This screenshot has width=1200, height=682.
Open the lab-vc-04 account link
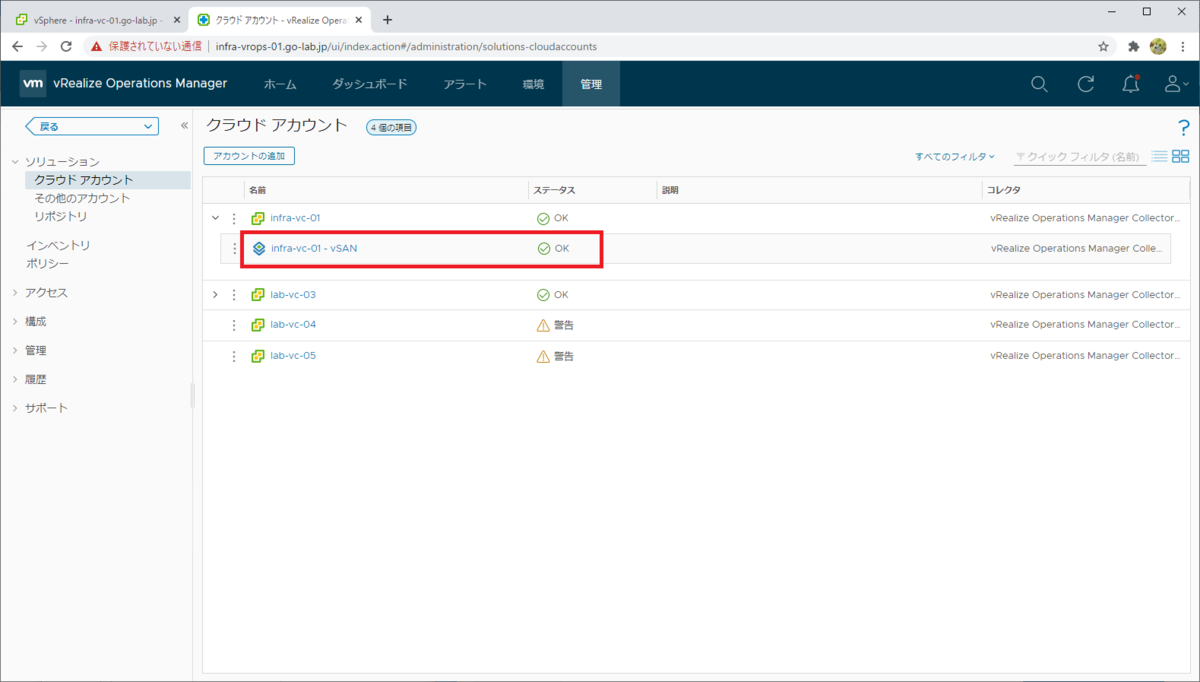pos(293,325)
